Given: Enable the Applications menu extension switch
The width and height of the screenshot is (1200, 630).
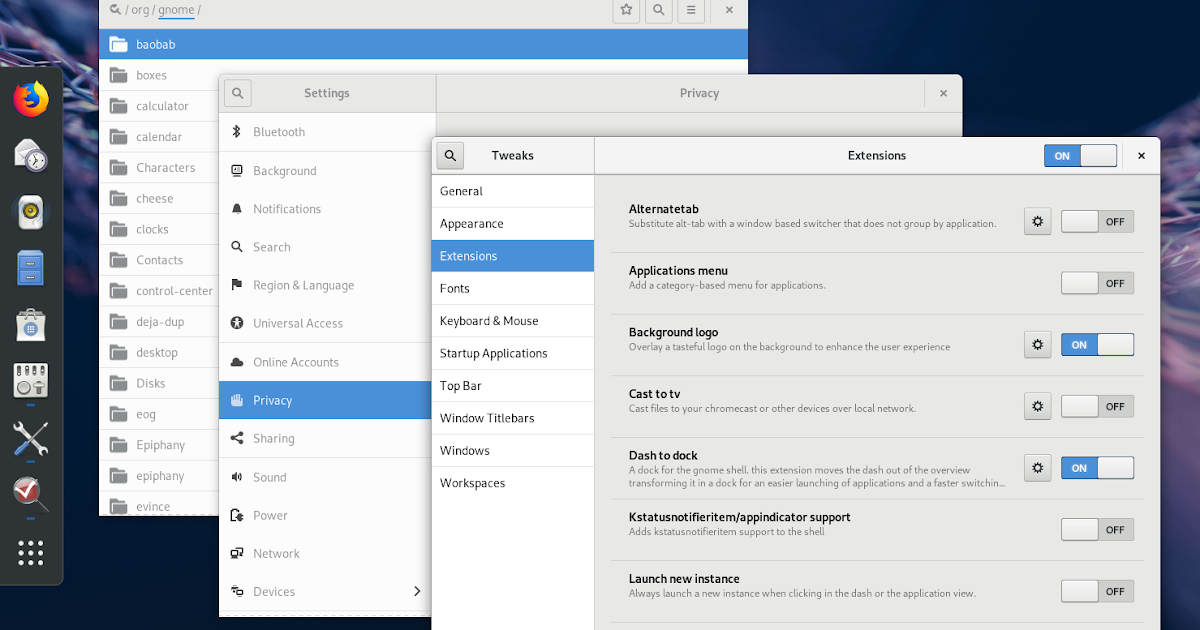Looking at the screenshot, I should (1097, 283).
